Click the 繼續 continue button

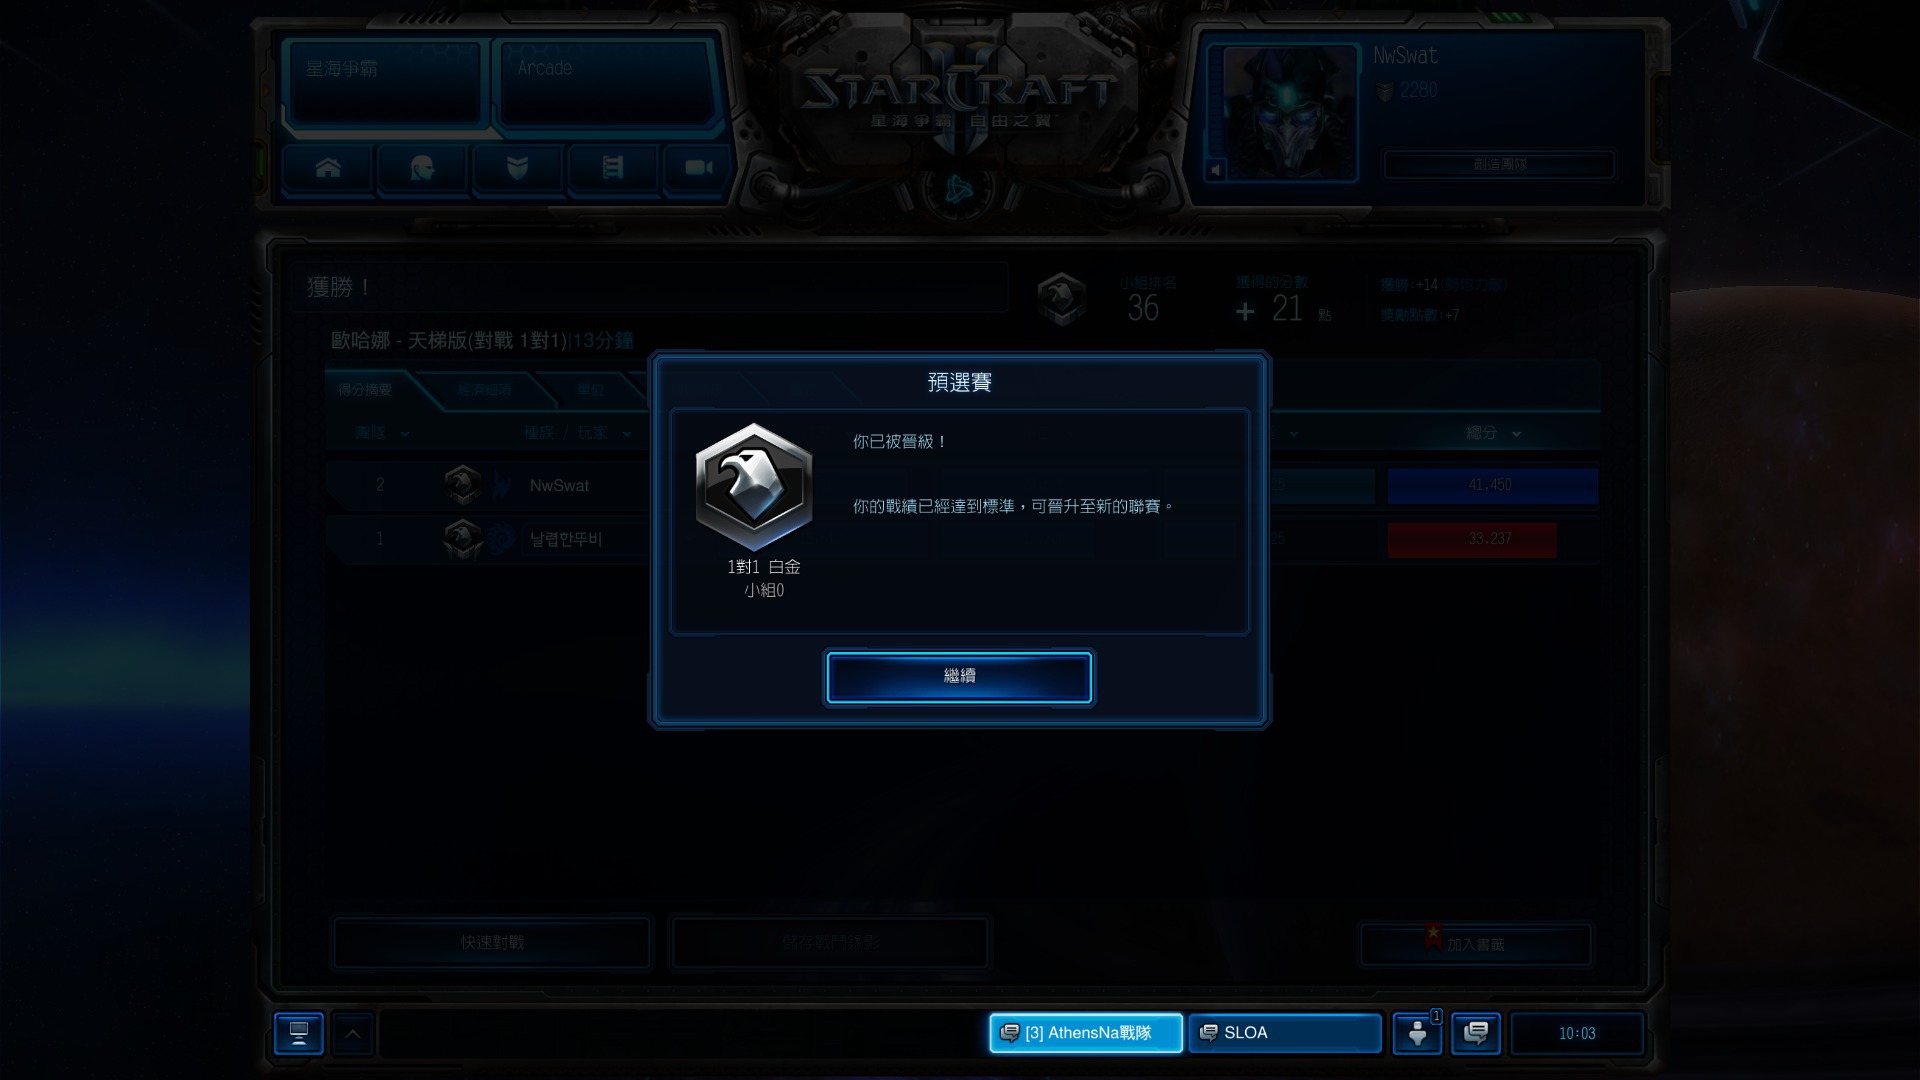click(x=959, y=677)
